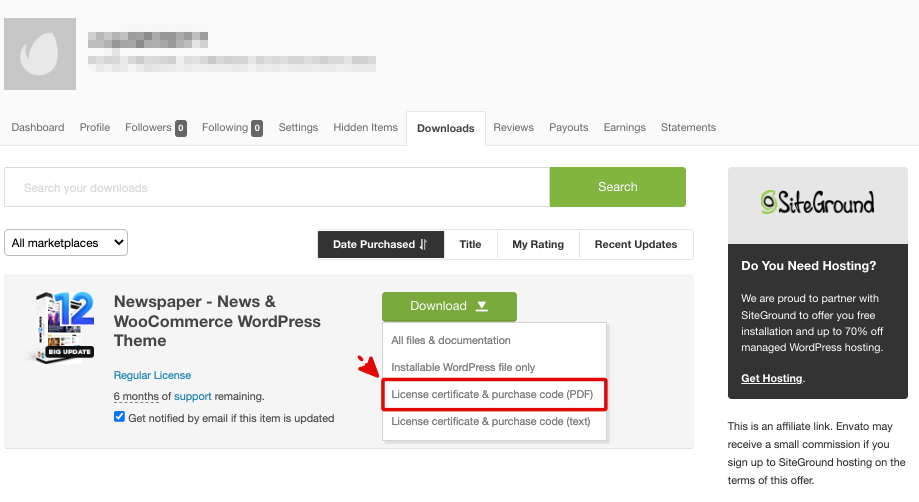
Task: Click the Newspaper theme thumbnail image
Action: pos(64,328)
